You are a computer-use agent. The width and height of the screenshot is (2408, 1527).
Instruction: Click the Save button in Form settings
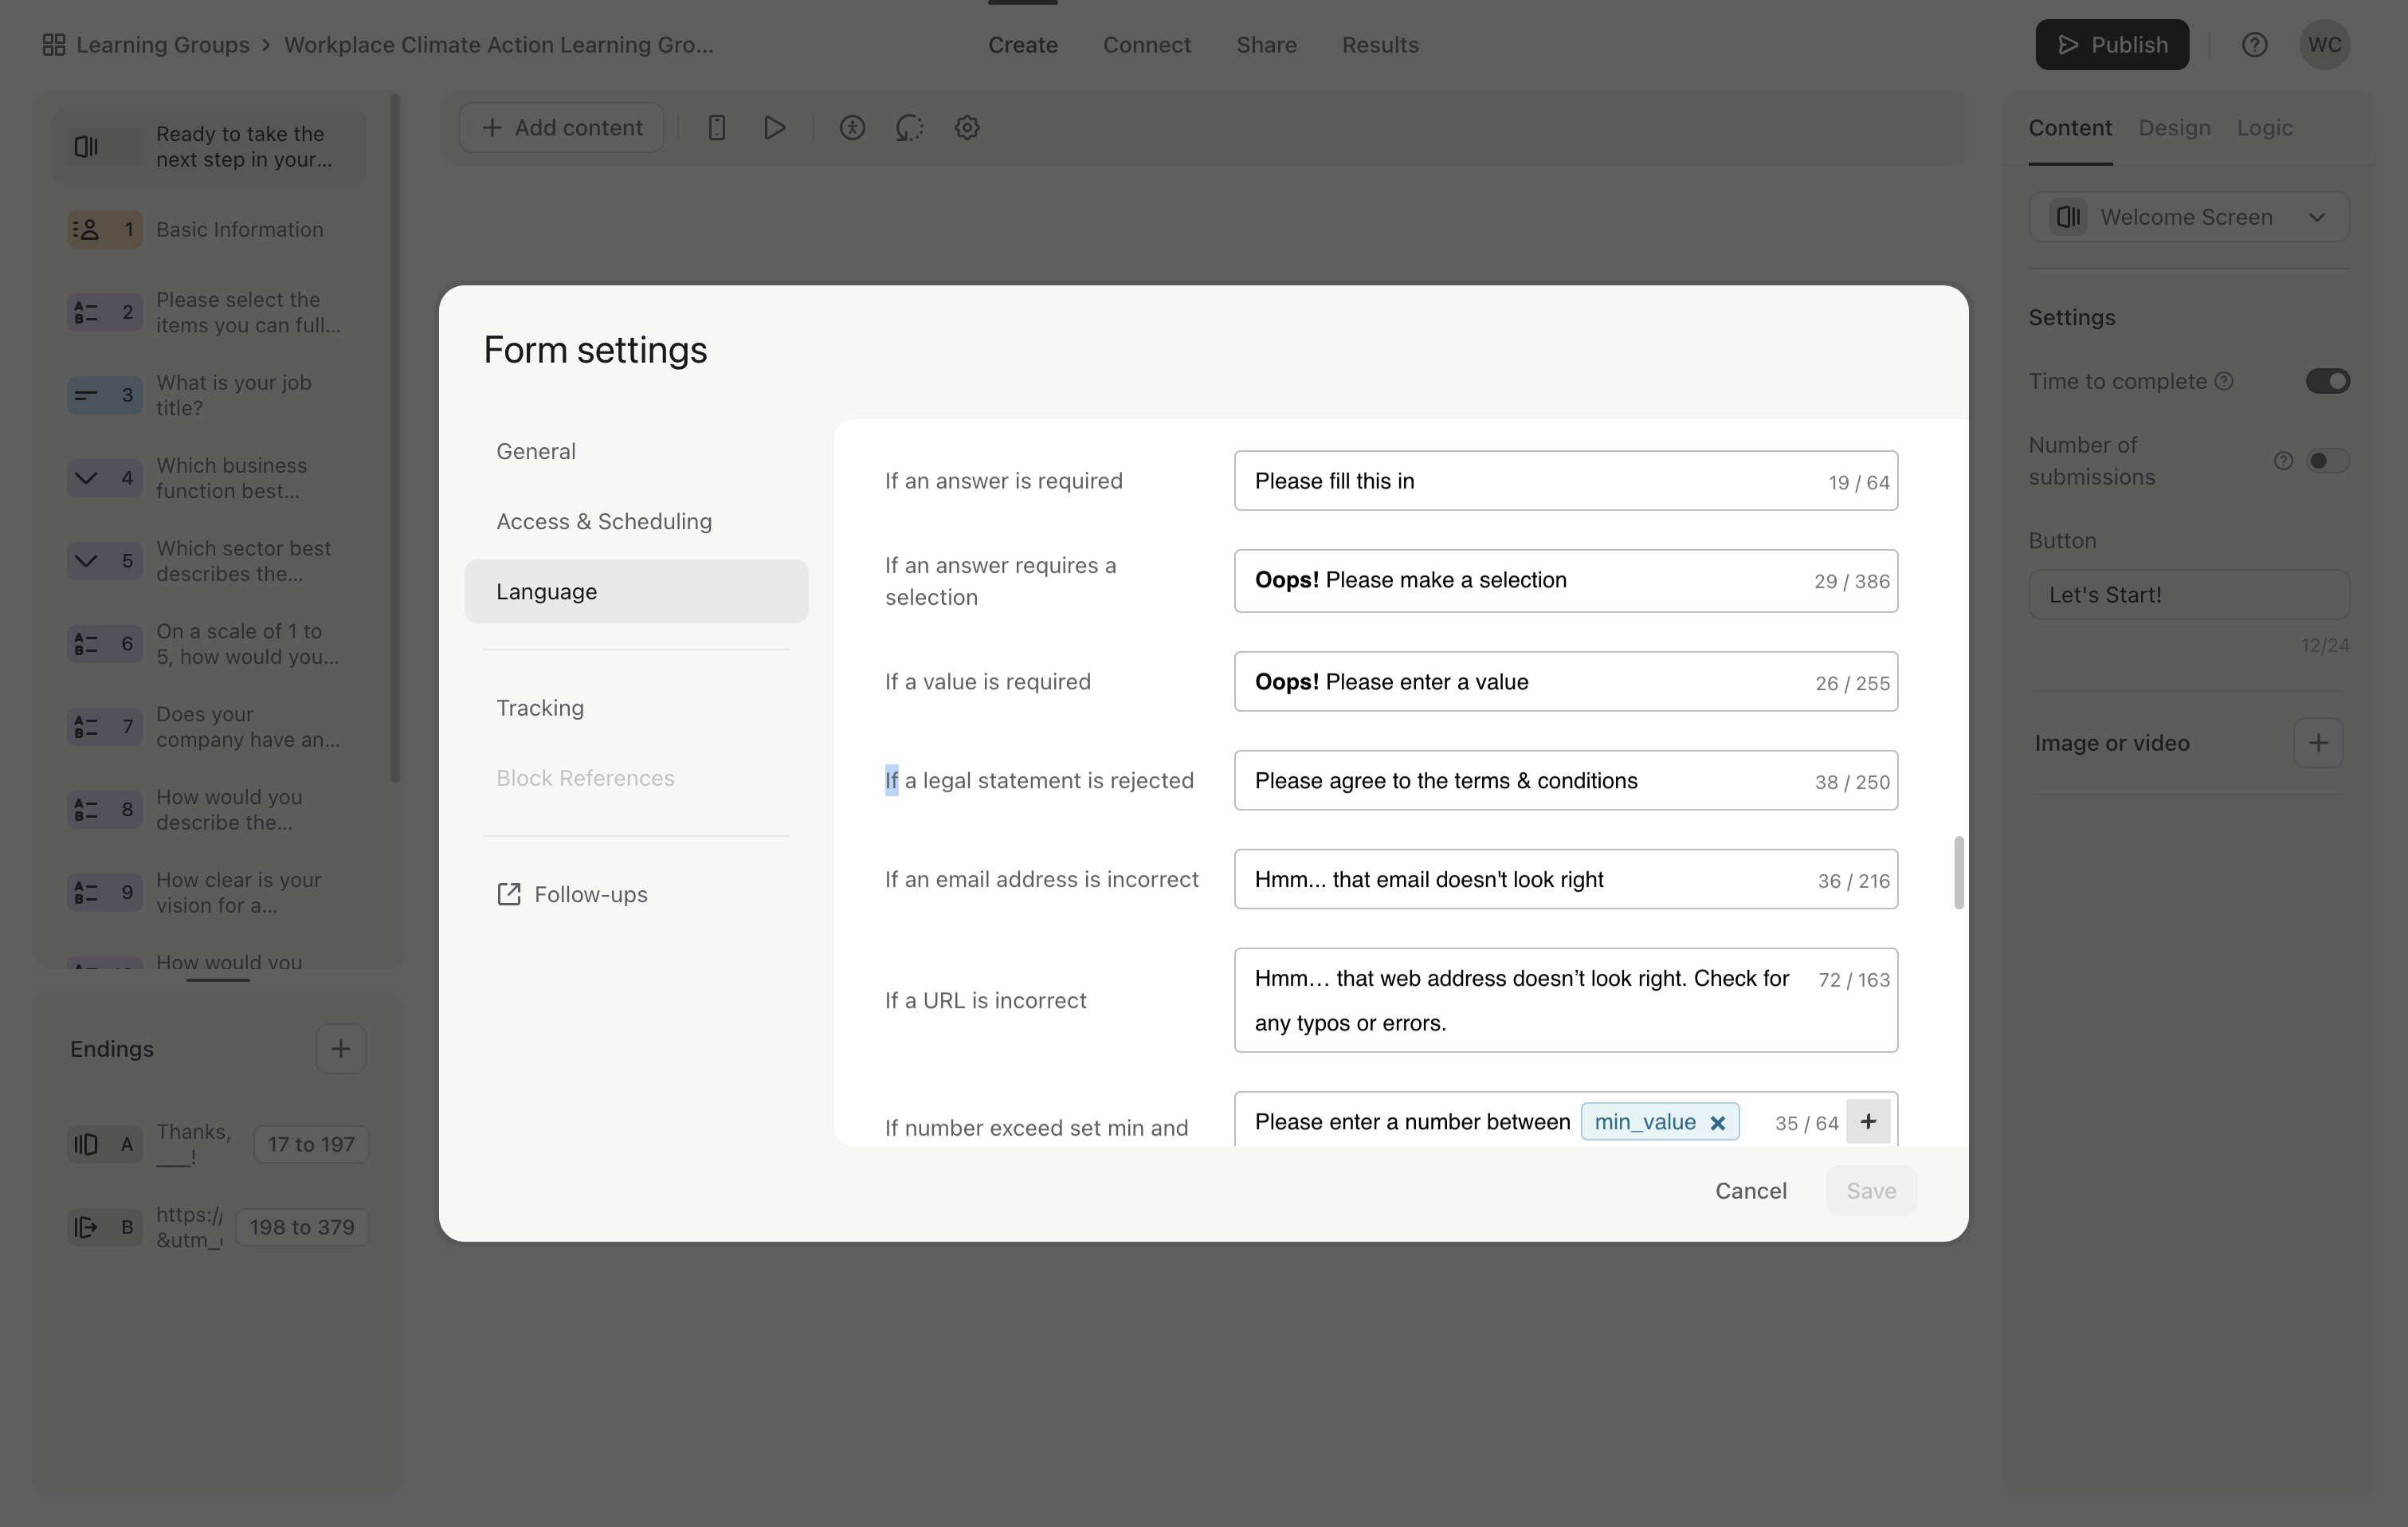1871,1191
